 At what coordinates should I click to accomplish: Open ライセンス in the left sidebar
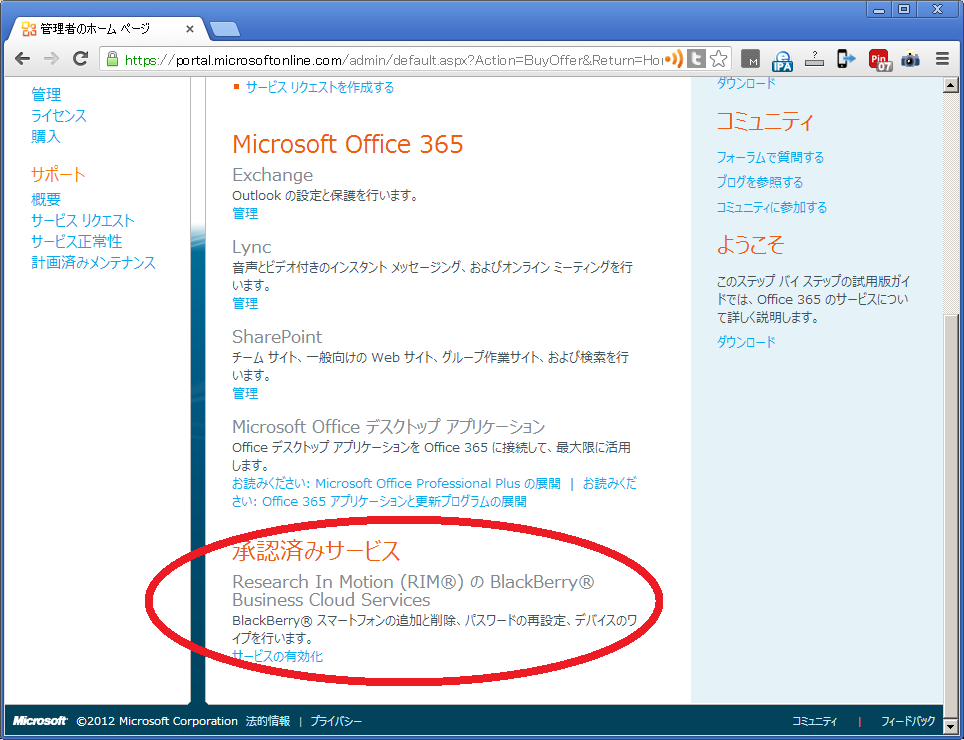[59, 116]
